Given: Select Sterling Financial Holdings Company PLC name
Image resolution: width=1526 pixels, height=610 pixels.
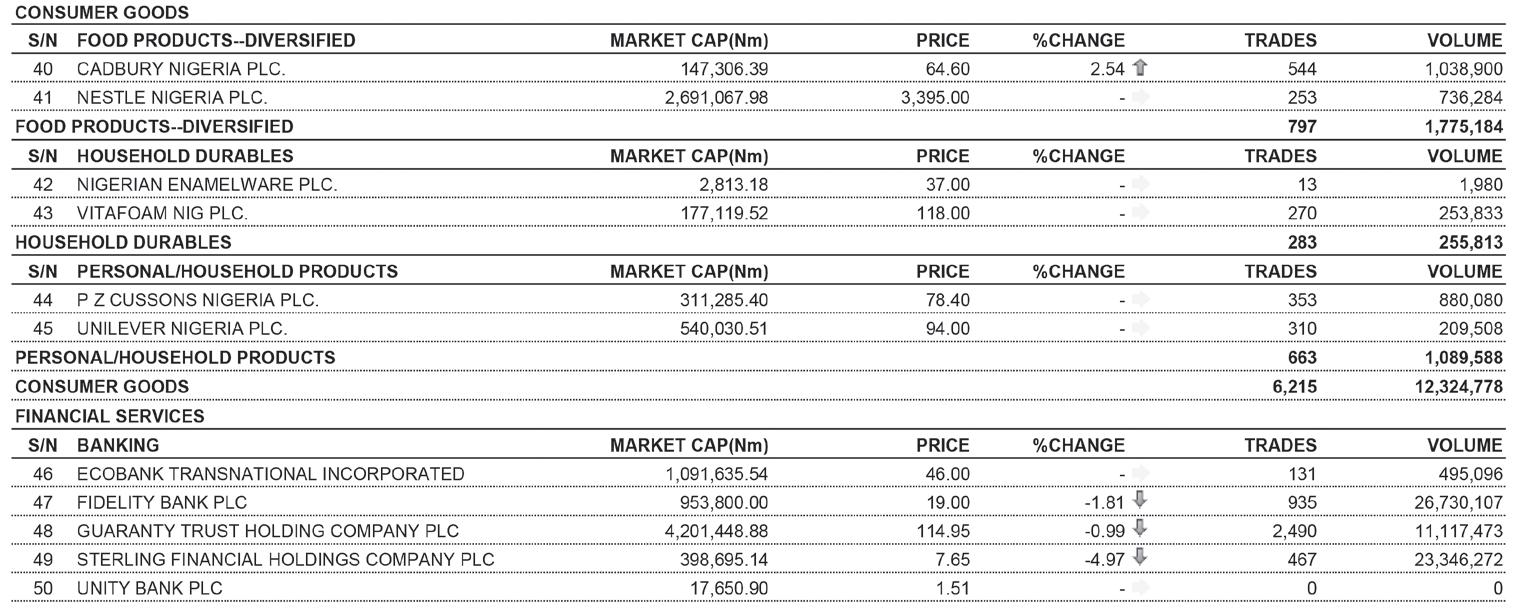Looking at the screenshot, I should coord(285,559).
